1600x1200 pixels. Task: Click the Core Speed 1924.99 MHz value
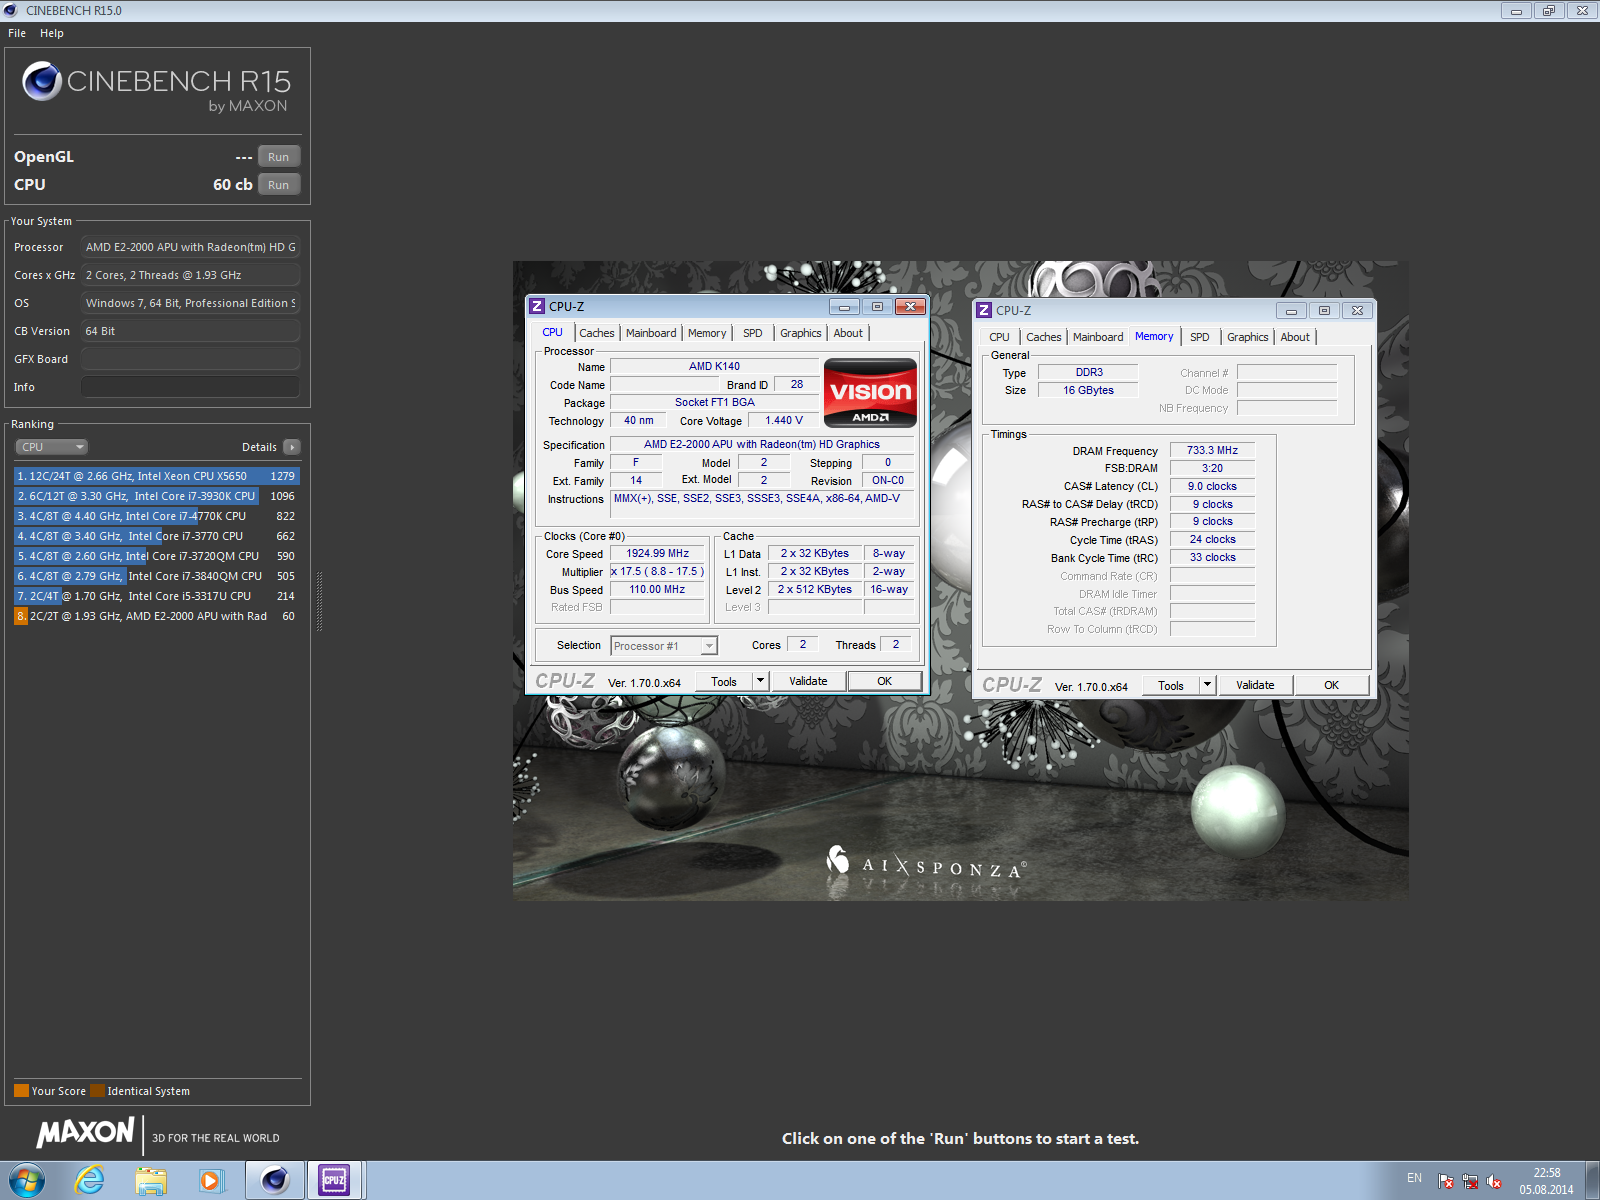[658, 554]
